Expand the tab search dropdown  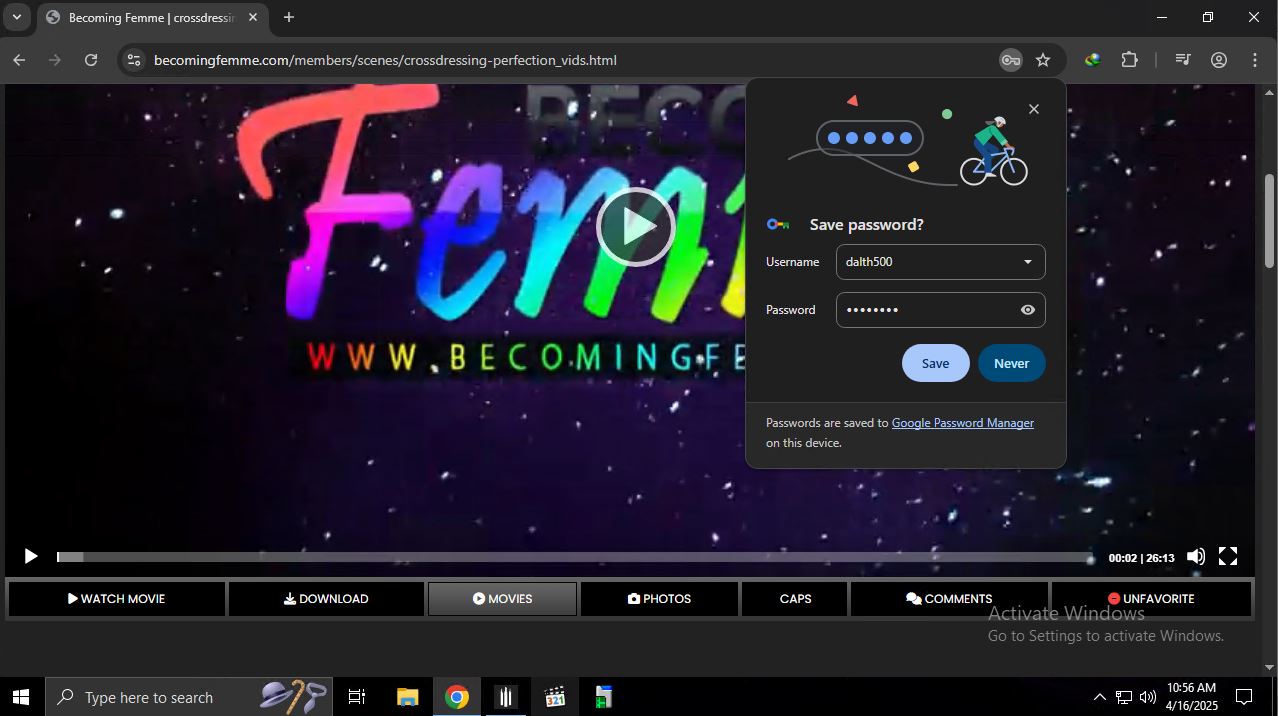point(16,17)
